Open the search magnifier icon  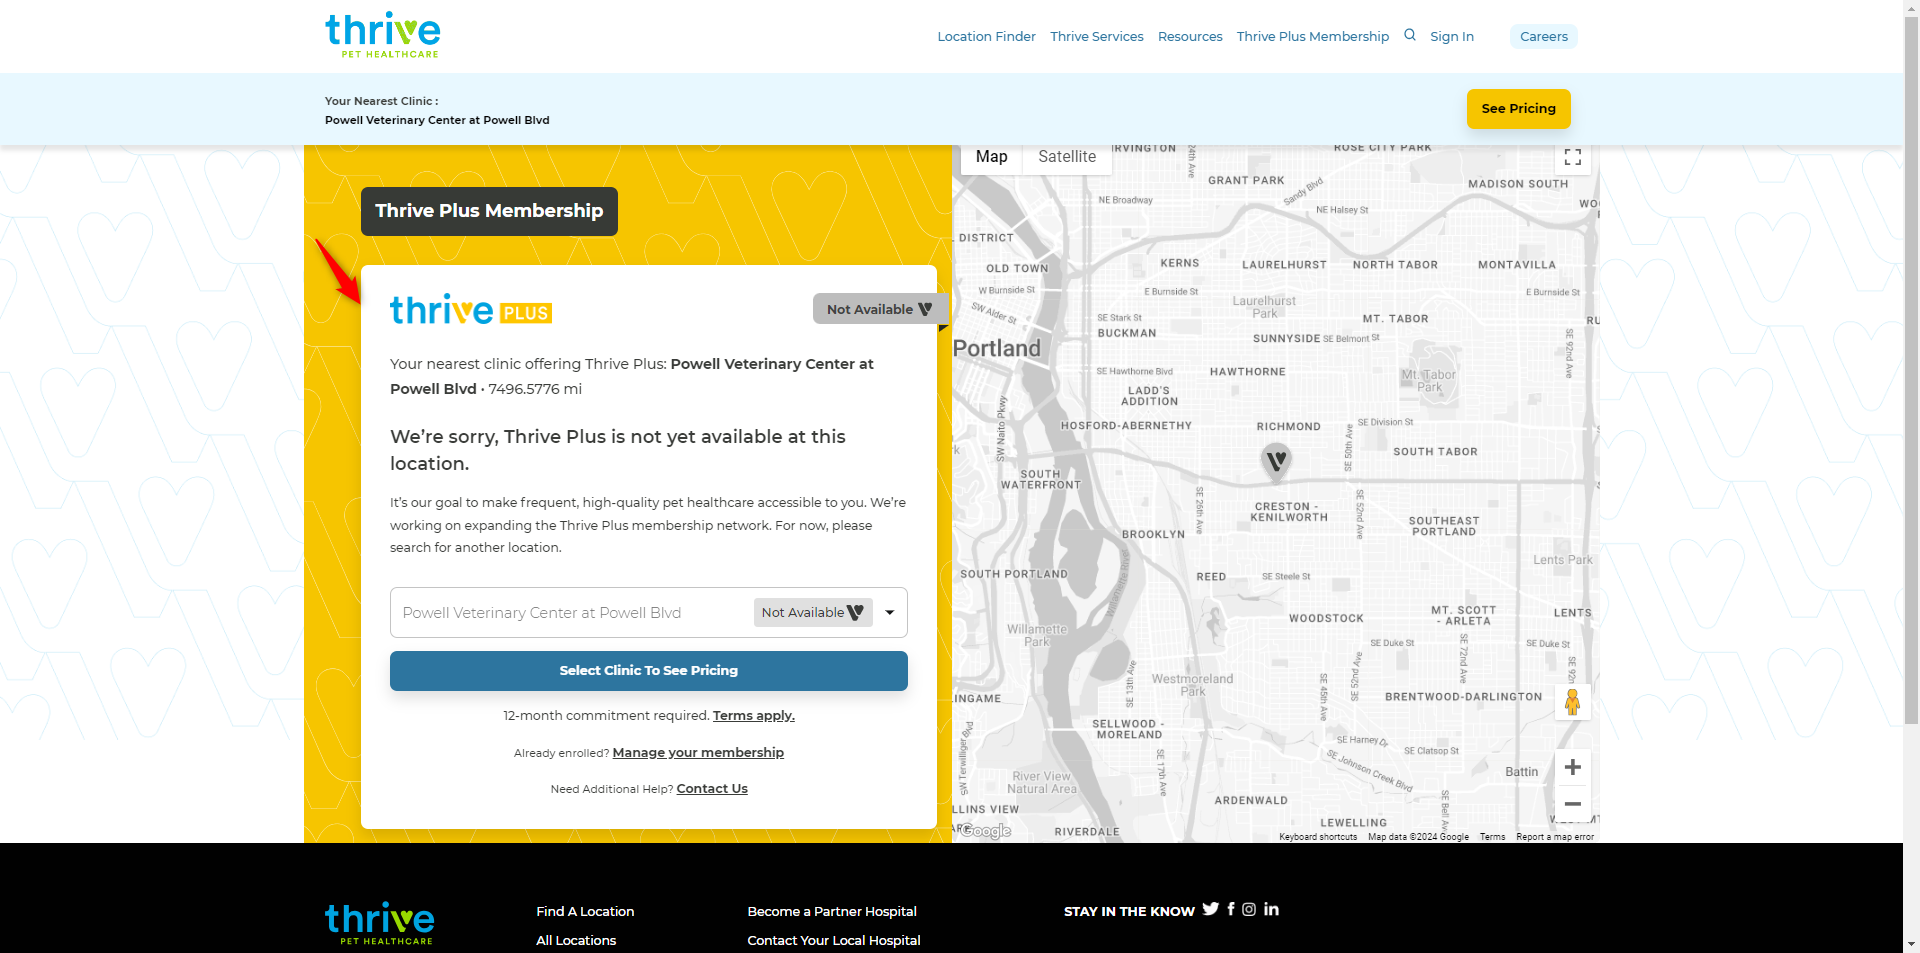[1410, 35]
